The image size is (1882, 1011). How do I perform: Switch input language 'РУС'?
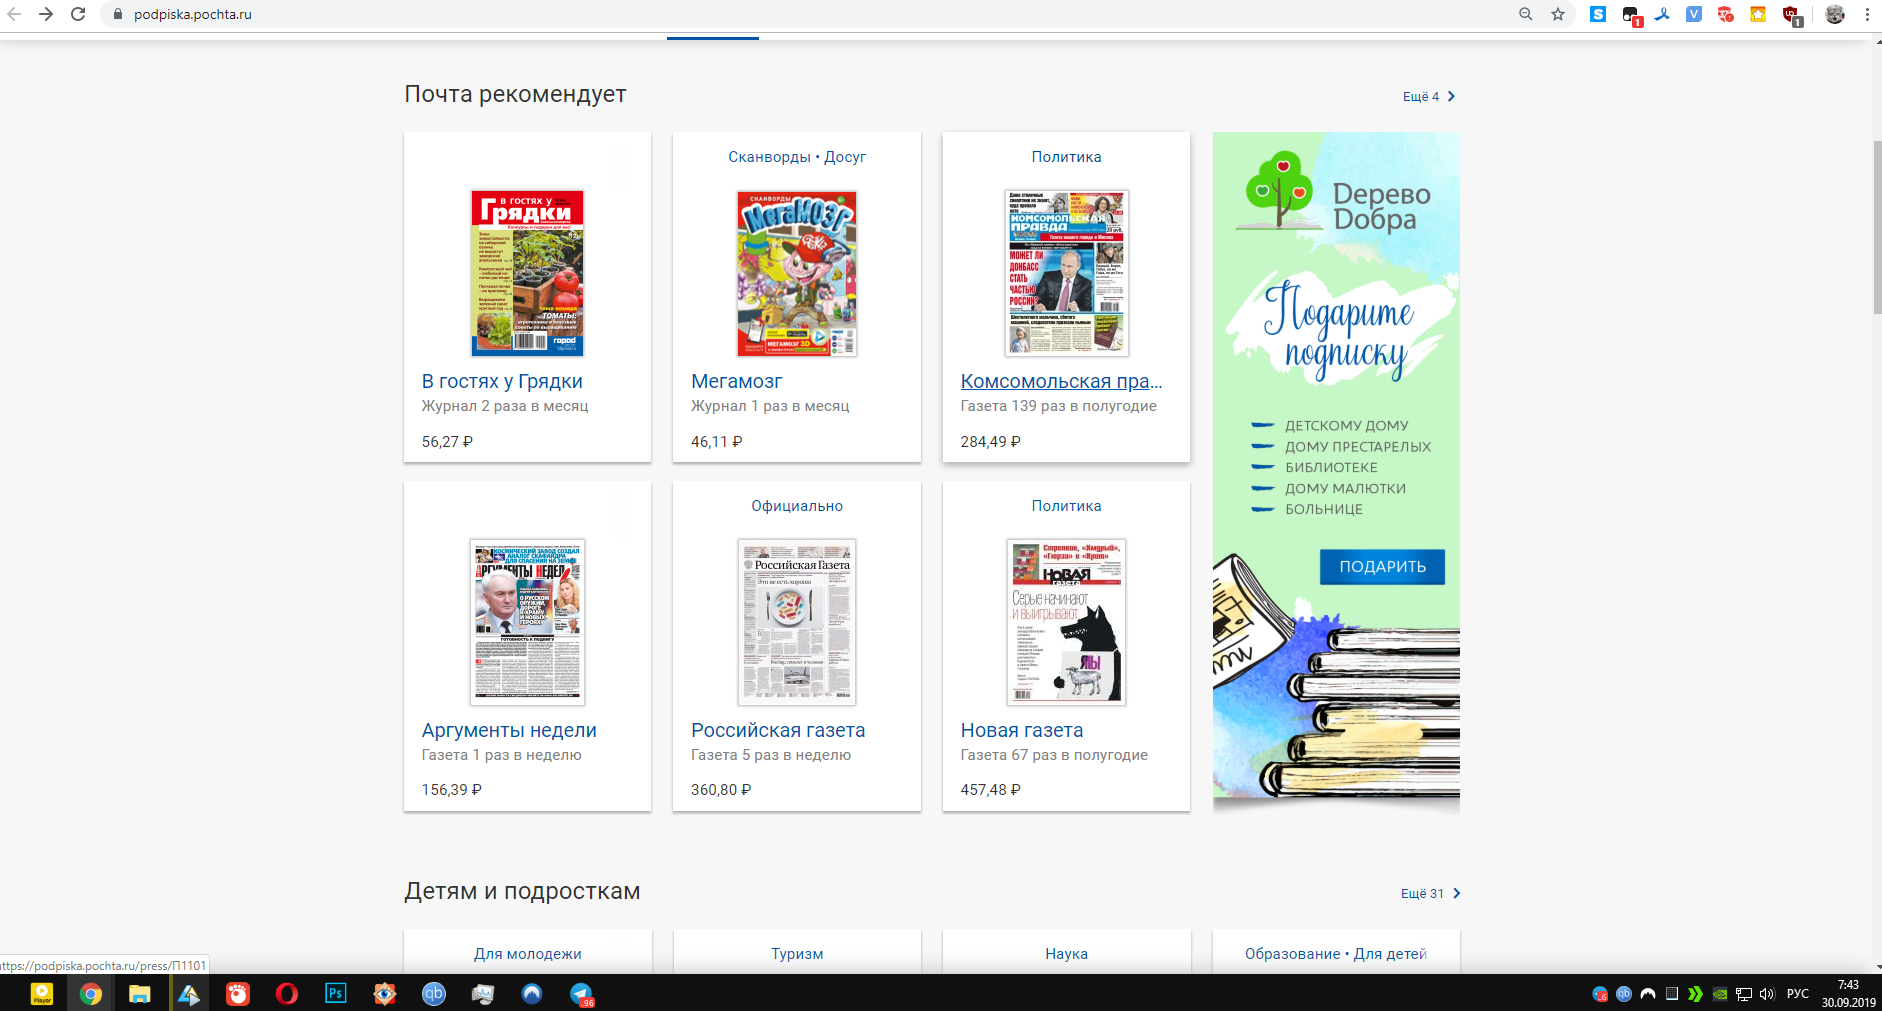[x=1798, y=994]
